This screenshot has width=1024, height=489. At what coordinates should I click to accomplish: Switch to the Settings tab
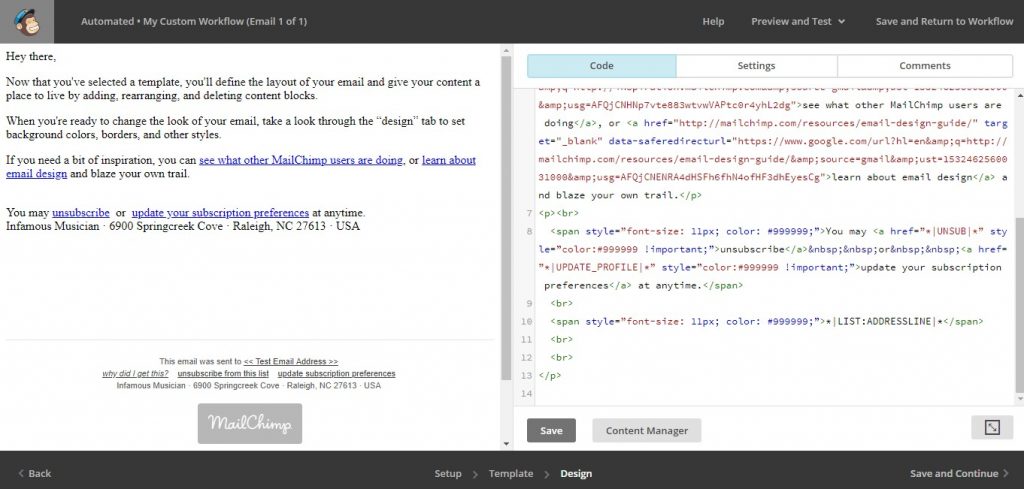pyautogui.click(x=756, y=66)
